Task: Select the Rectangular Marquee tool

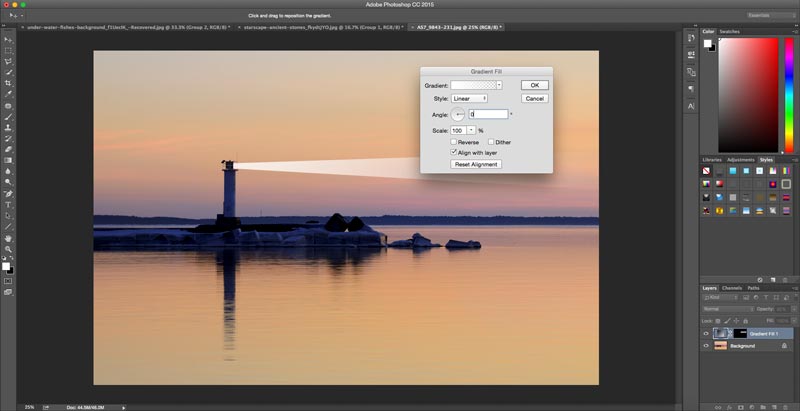Action: (8, 51)
